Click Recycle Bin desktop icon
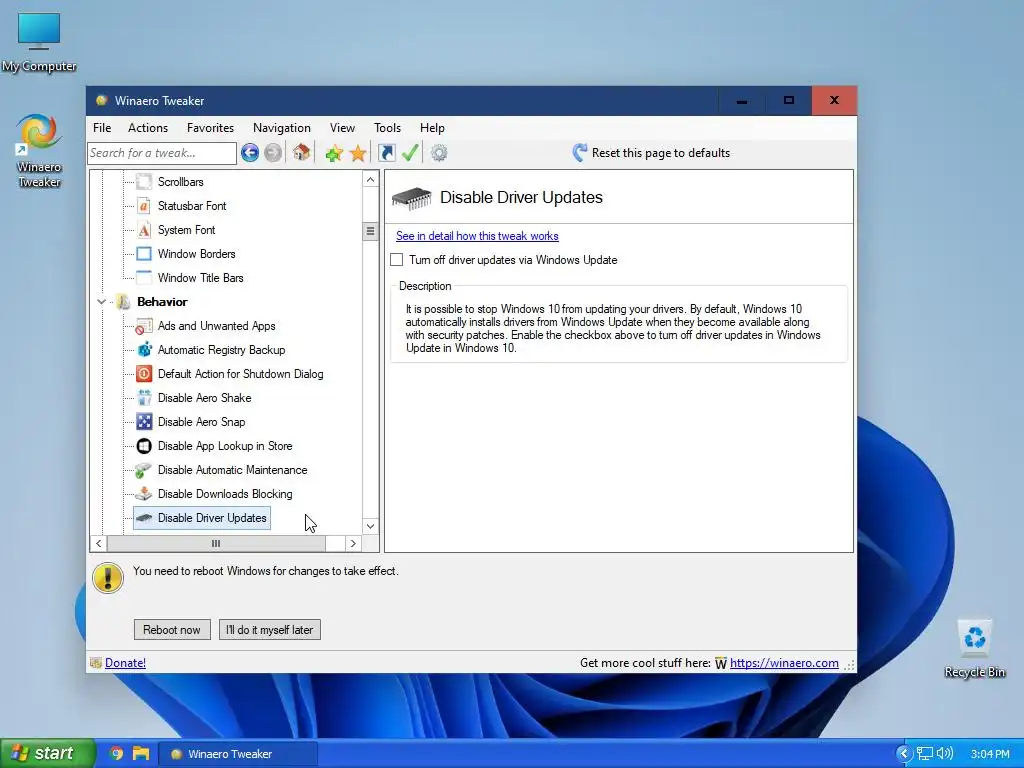Screen dimensions: 1024x768 [974, 648]
